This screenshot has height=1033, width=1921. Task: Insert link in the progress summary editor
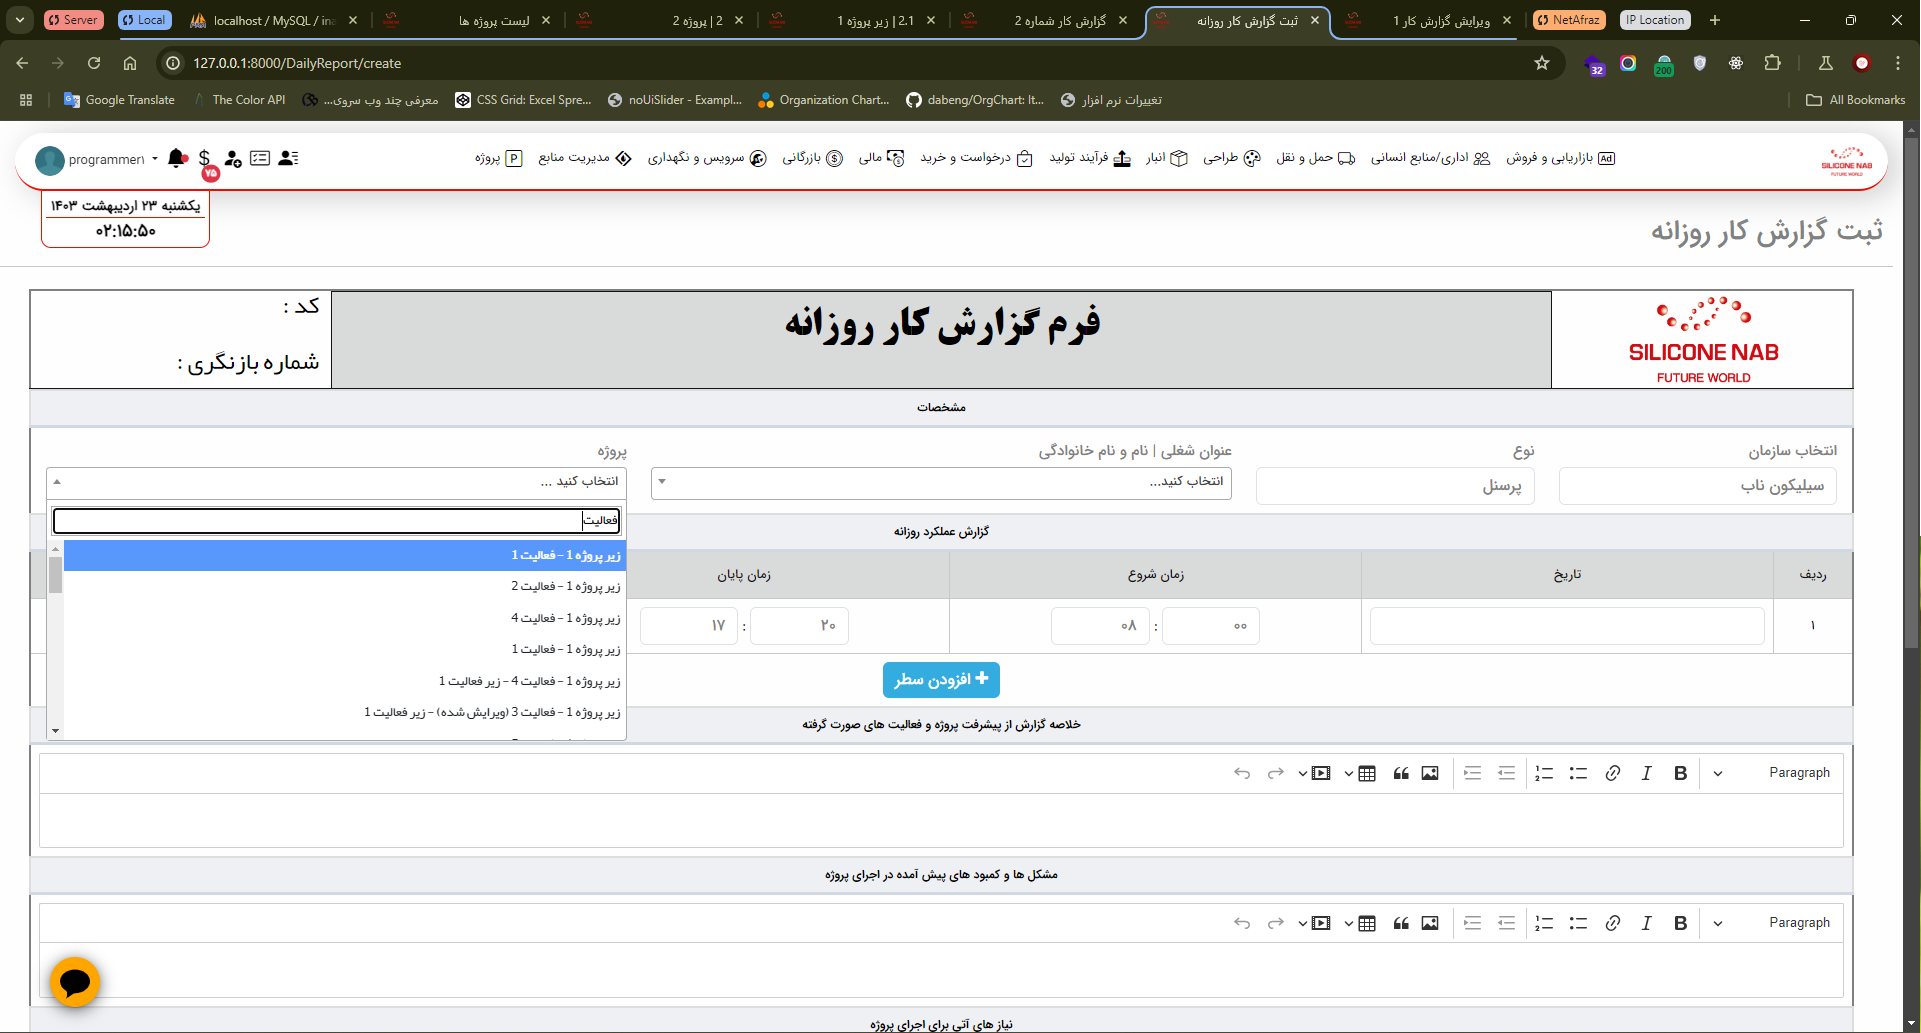(1612, 773)
